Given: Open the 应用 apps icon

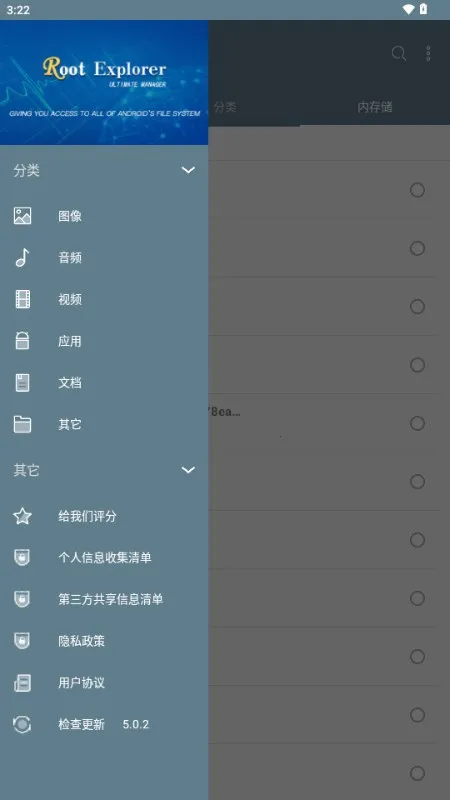Looking at the screenshot, I should 22,341.
